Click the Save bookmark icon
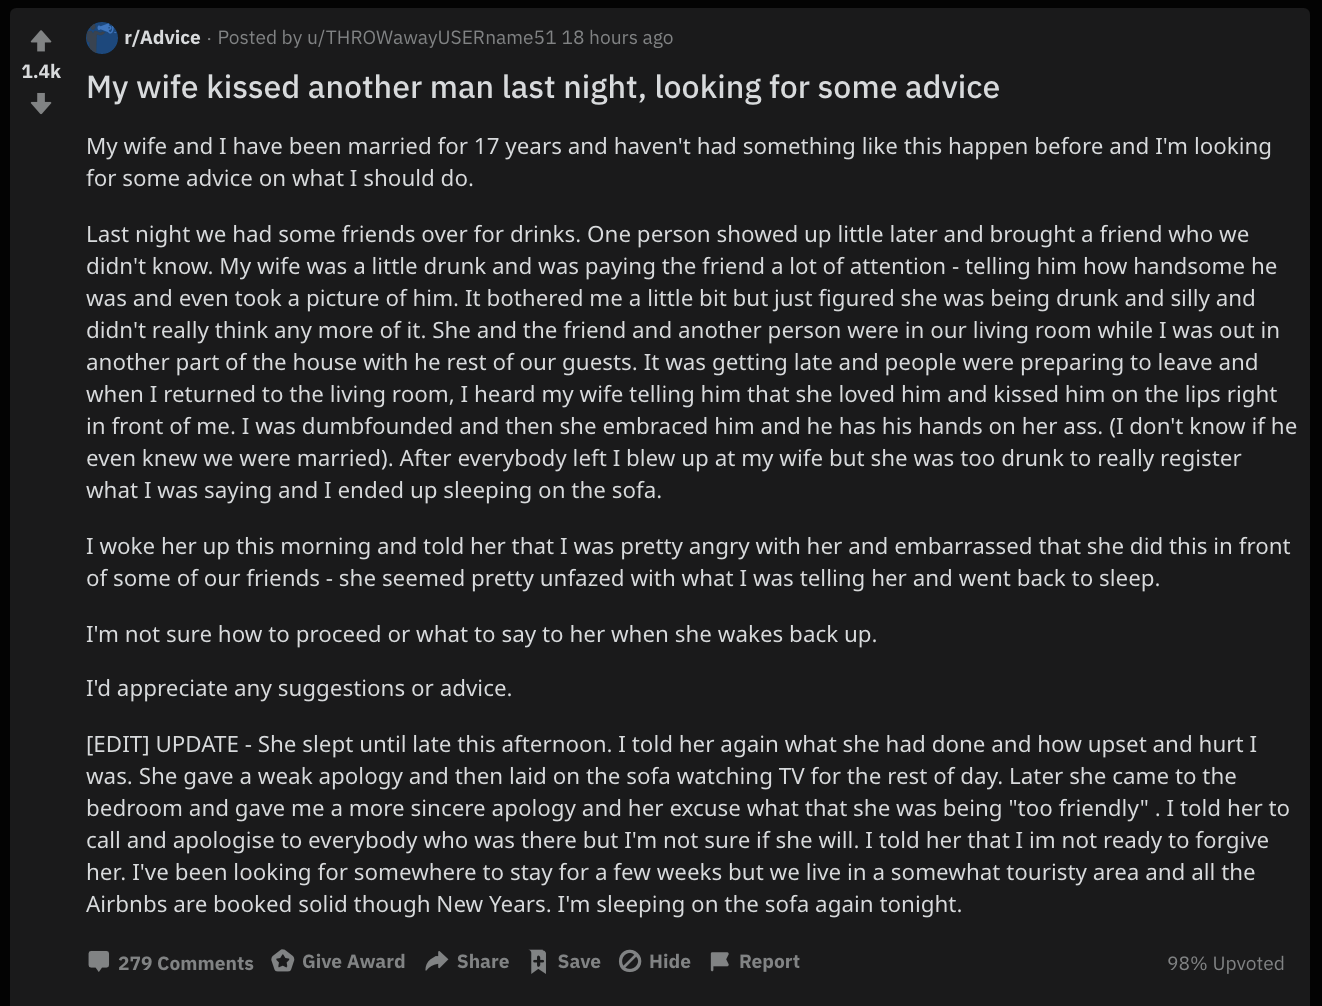The image size is (1322, 1006). (x=538, y=962)
